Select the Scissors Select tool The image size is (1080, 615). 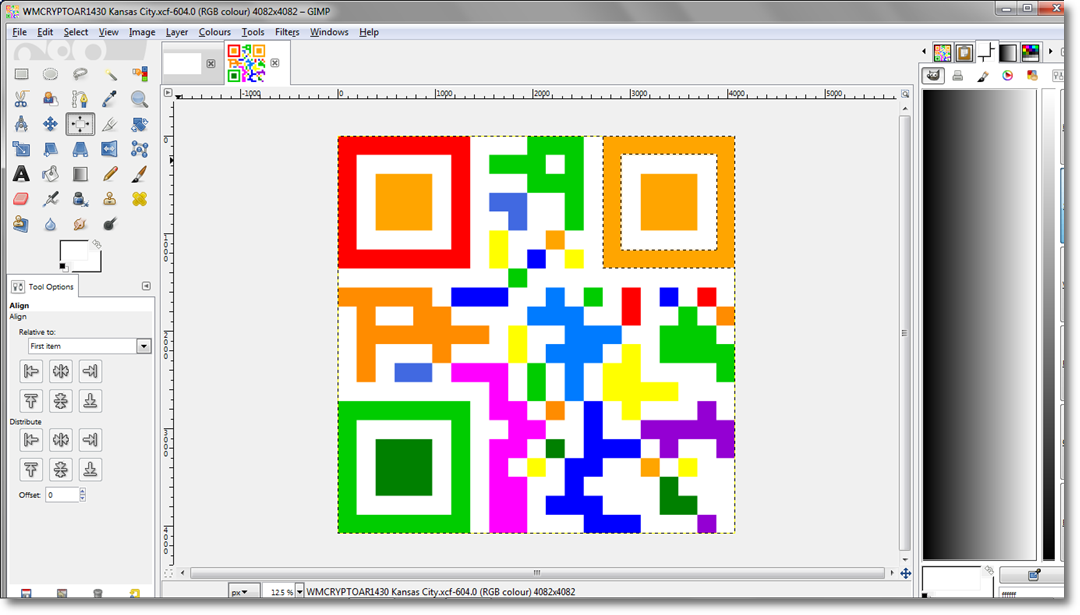tap(21, 99)
